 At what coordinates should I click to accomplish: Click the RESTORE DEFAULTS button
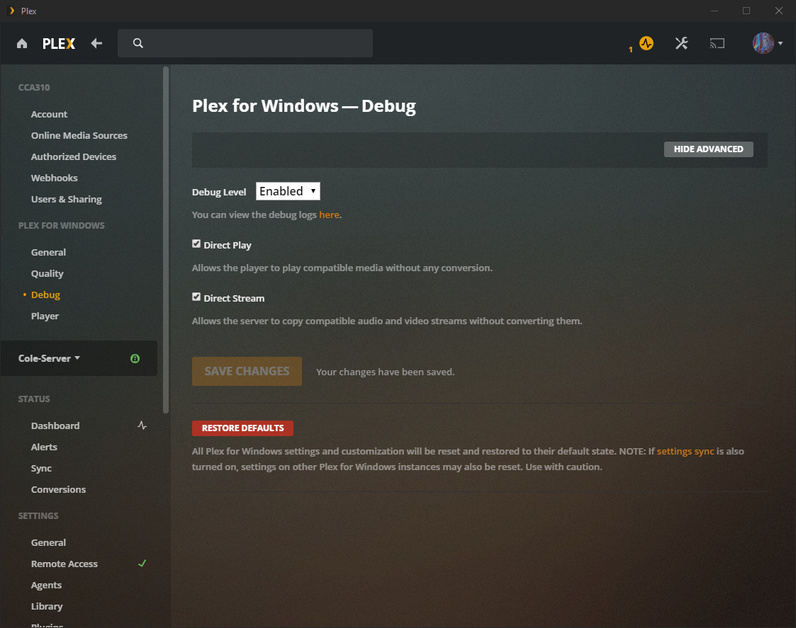click(x=243, y=428)
